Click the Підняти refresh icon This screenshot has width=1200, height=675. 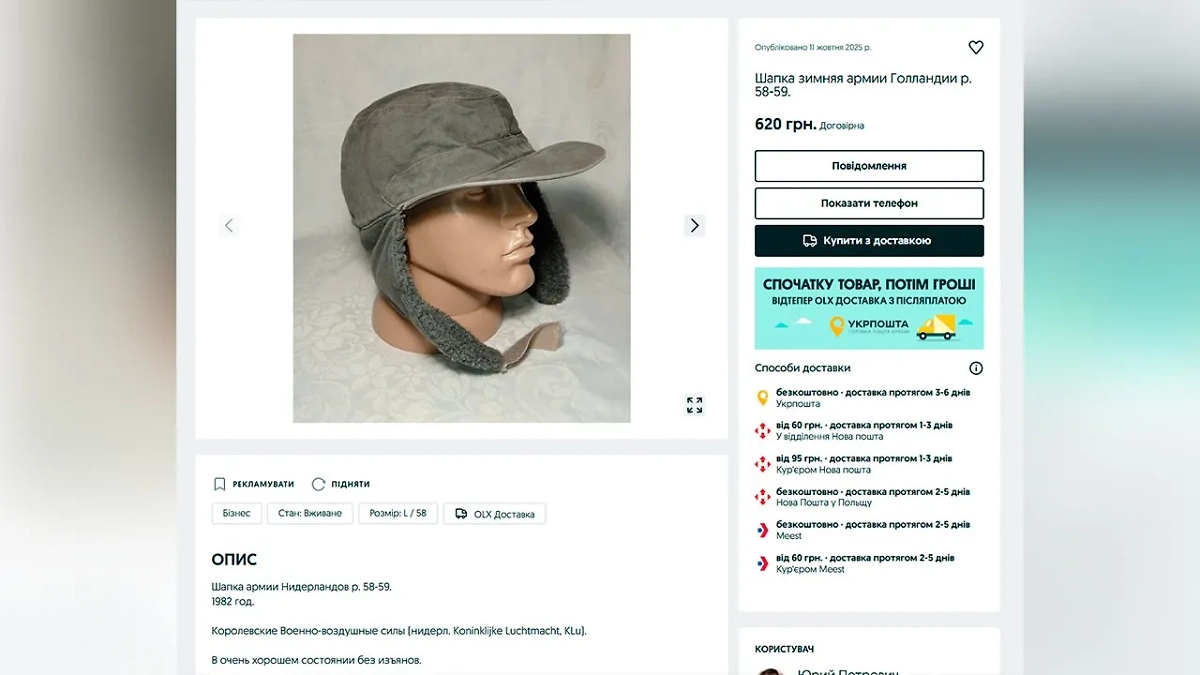pos(318,484)
